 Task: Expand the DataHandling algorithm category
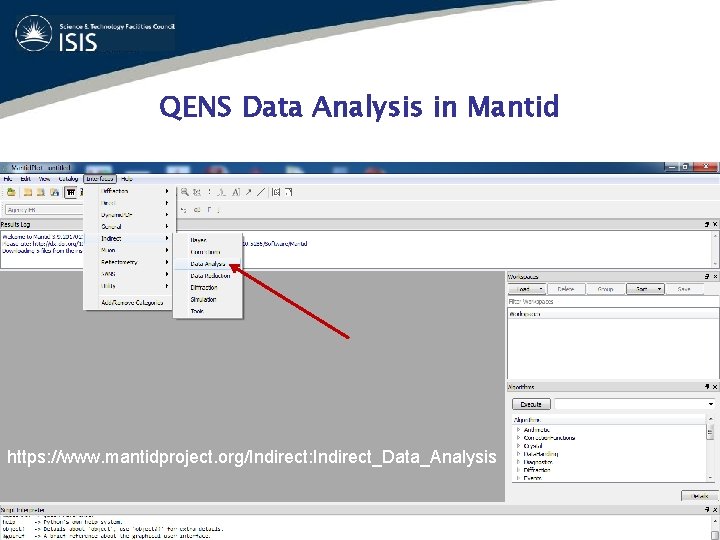click(x=518, y=454)
